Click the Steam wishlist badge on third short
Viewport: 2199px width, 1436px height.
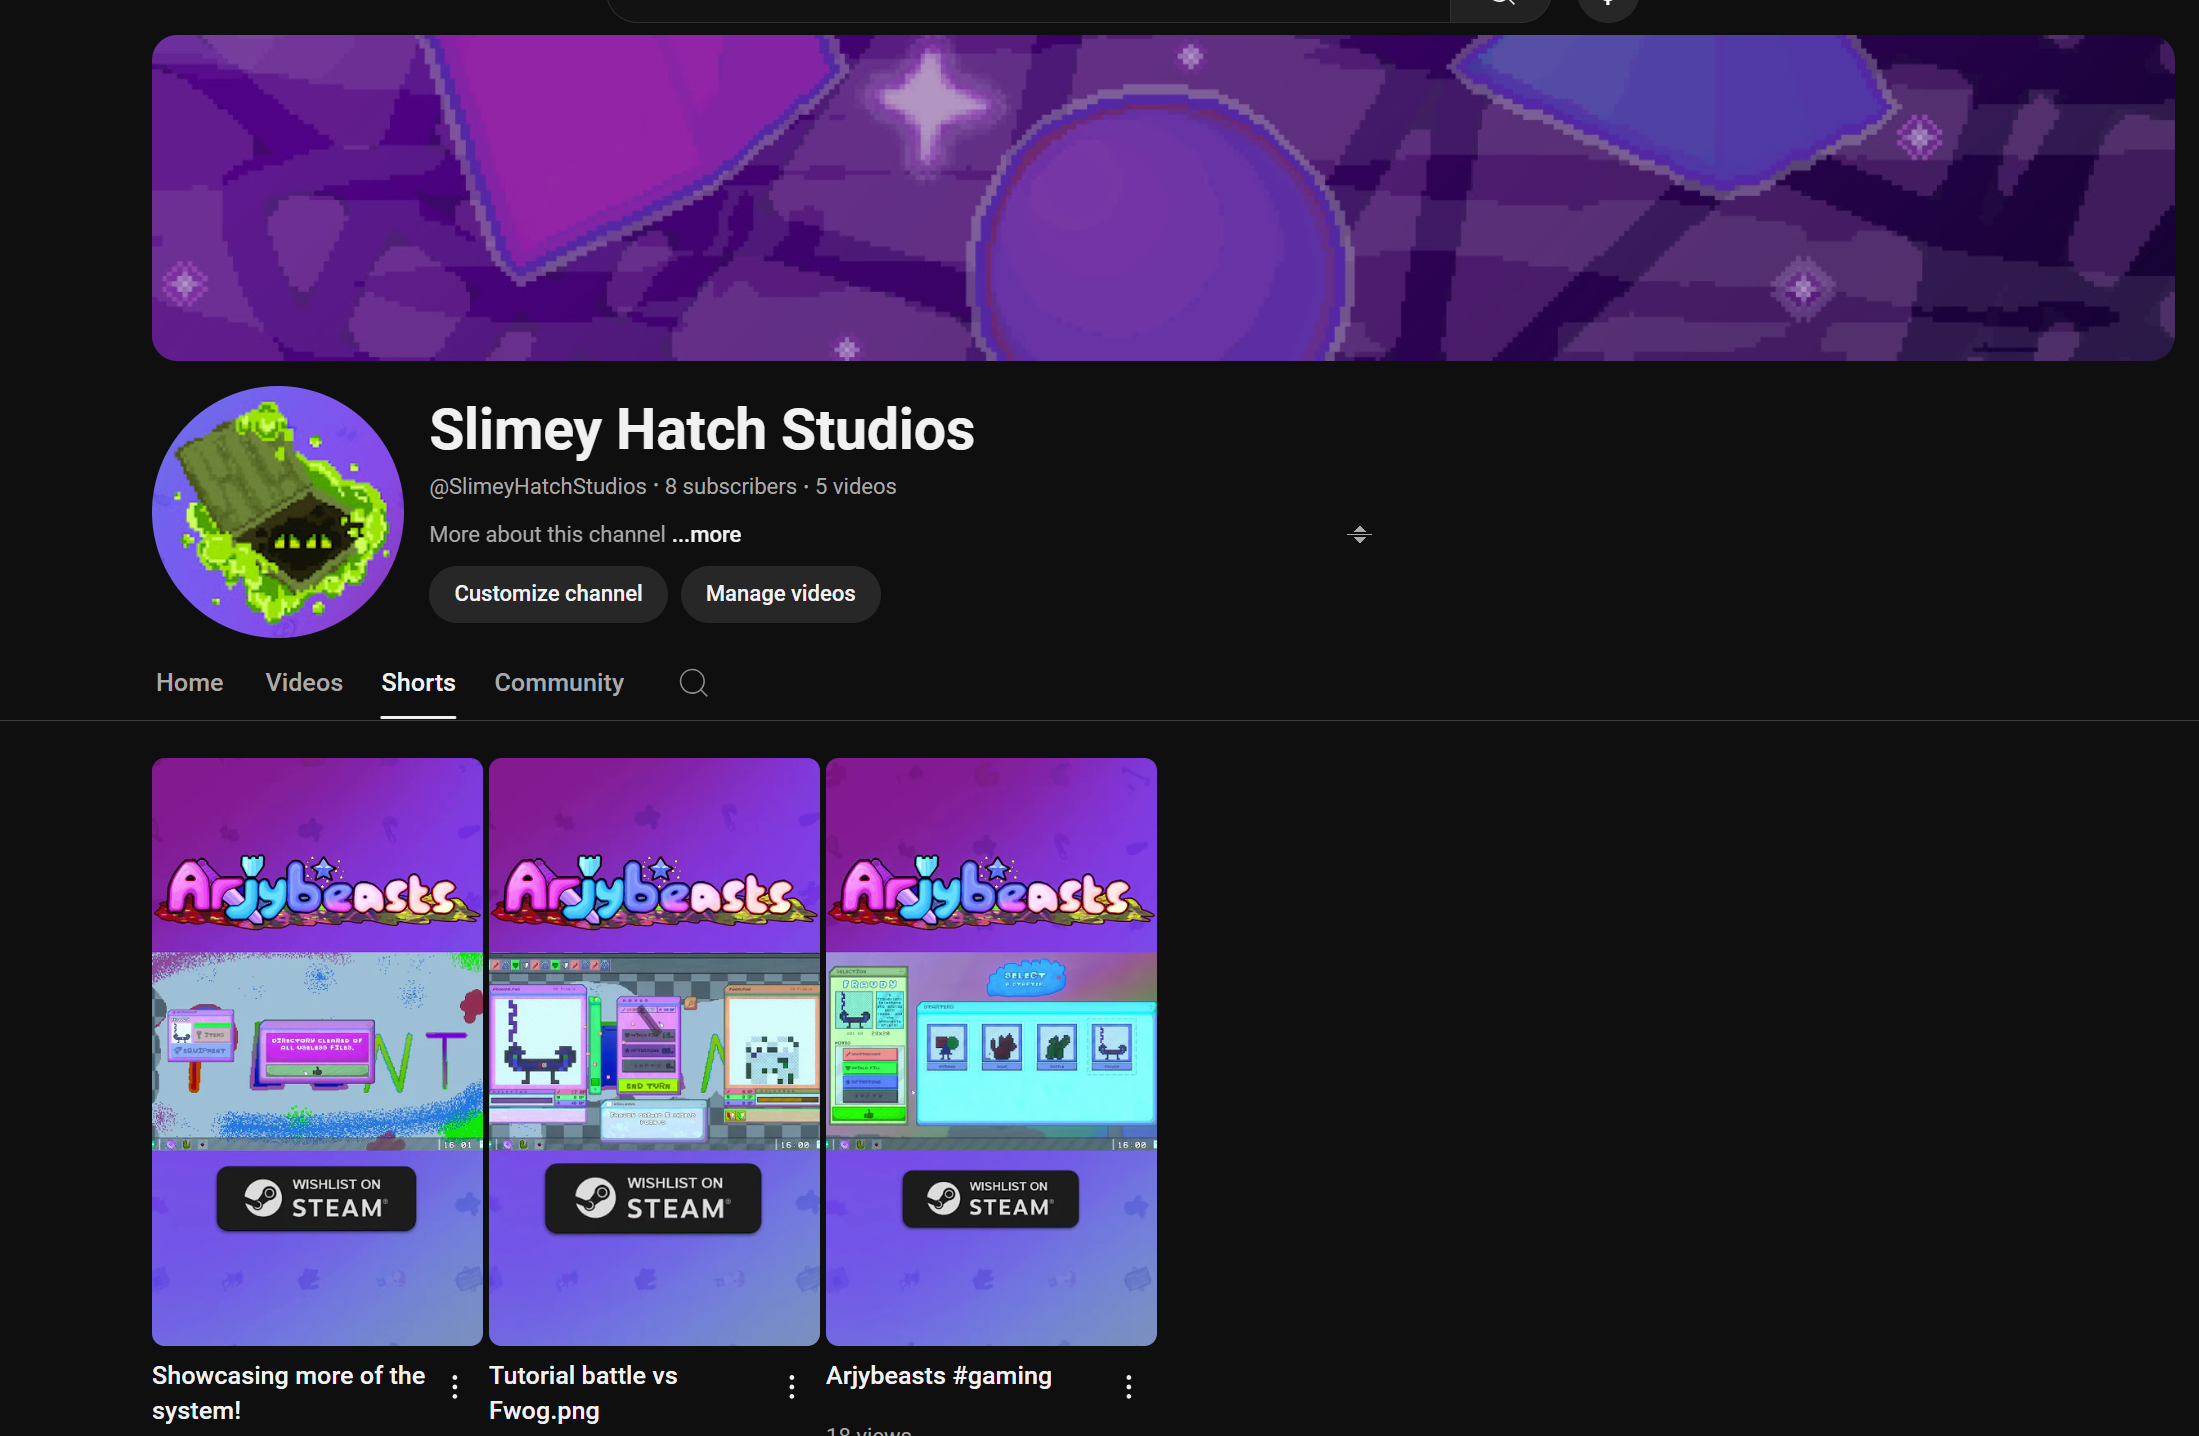(990, 1198)
